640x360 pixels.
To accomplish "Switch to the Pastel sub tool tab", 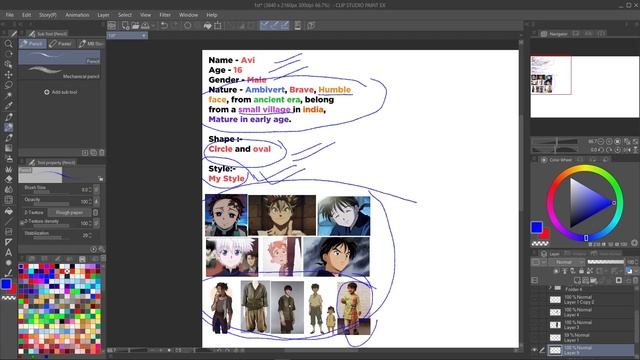I will point(61,43).
